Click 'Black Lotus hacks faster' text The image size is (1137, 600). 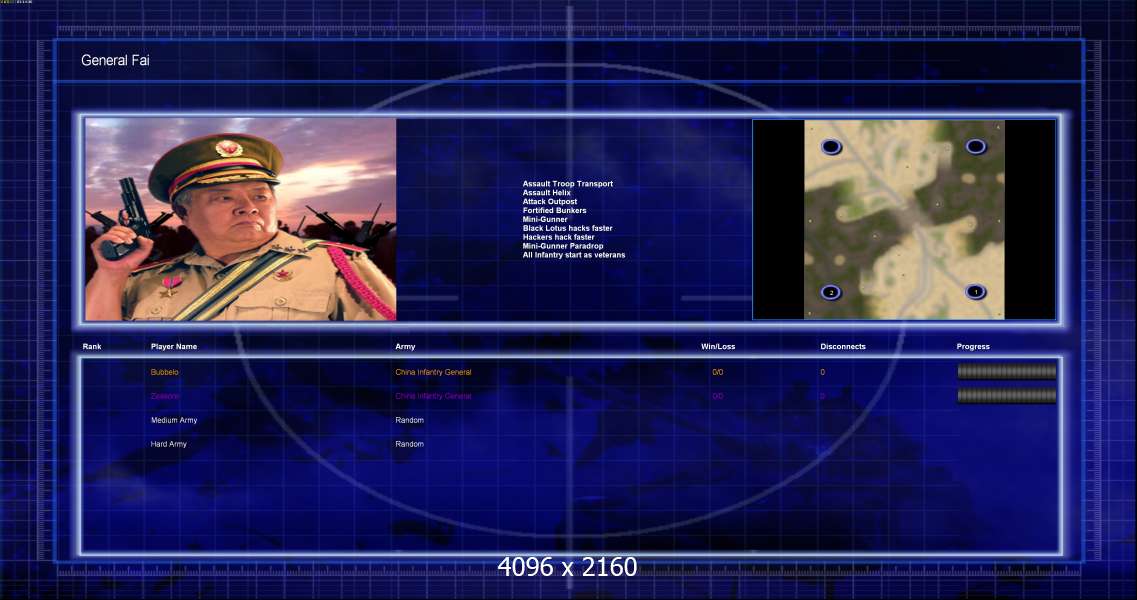[568, 228]
